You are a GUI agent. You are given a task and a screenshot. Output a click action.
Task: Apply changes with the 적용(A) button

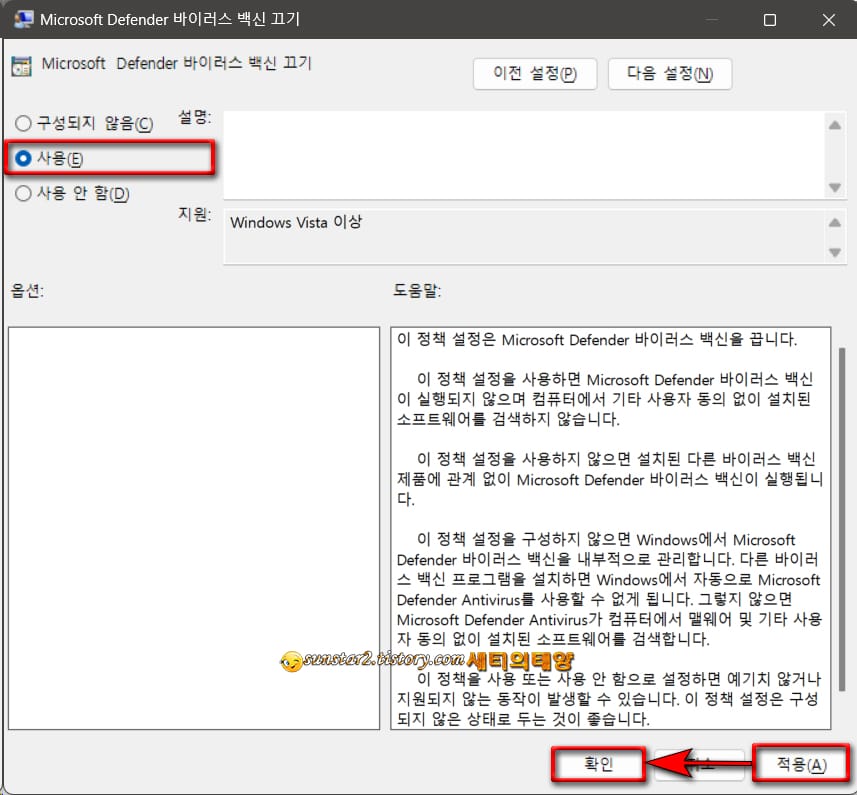799,764
